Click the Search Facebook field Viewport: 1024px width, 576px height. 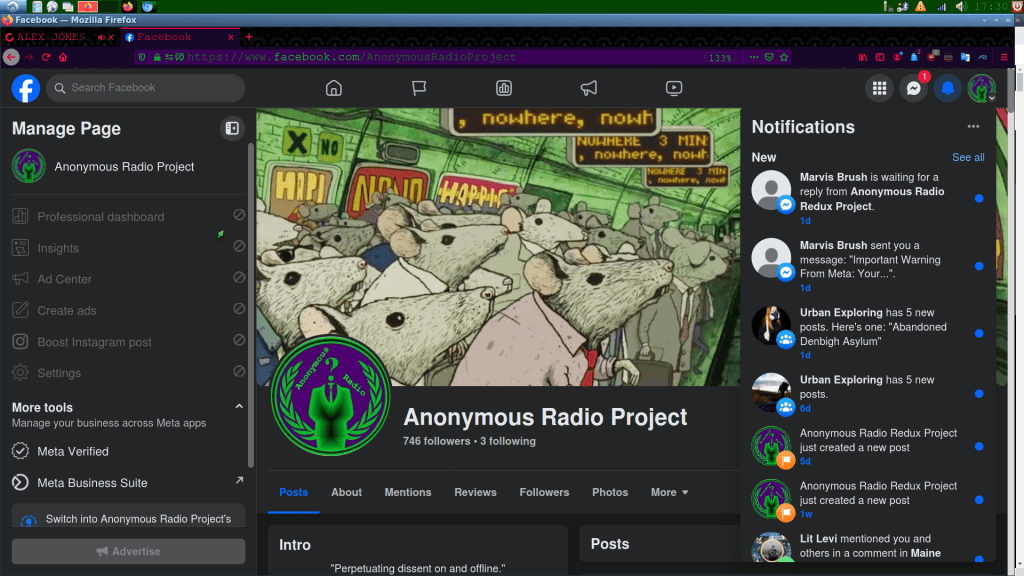[150, 88]
